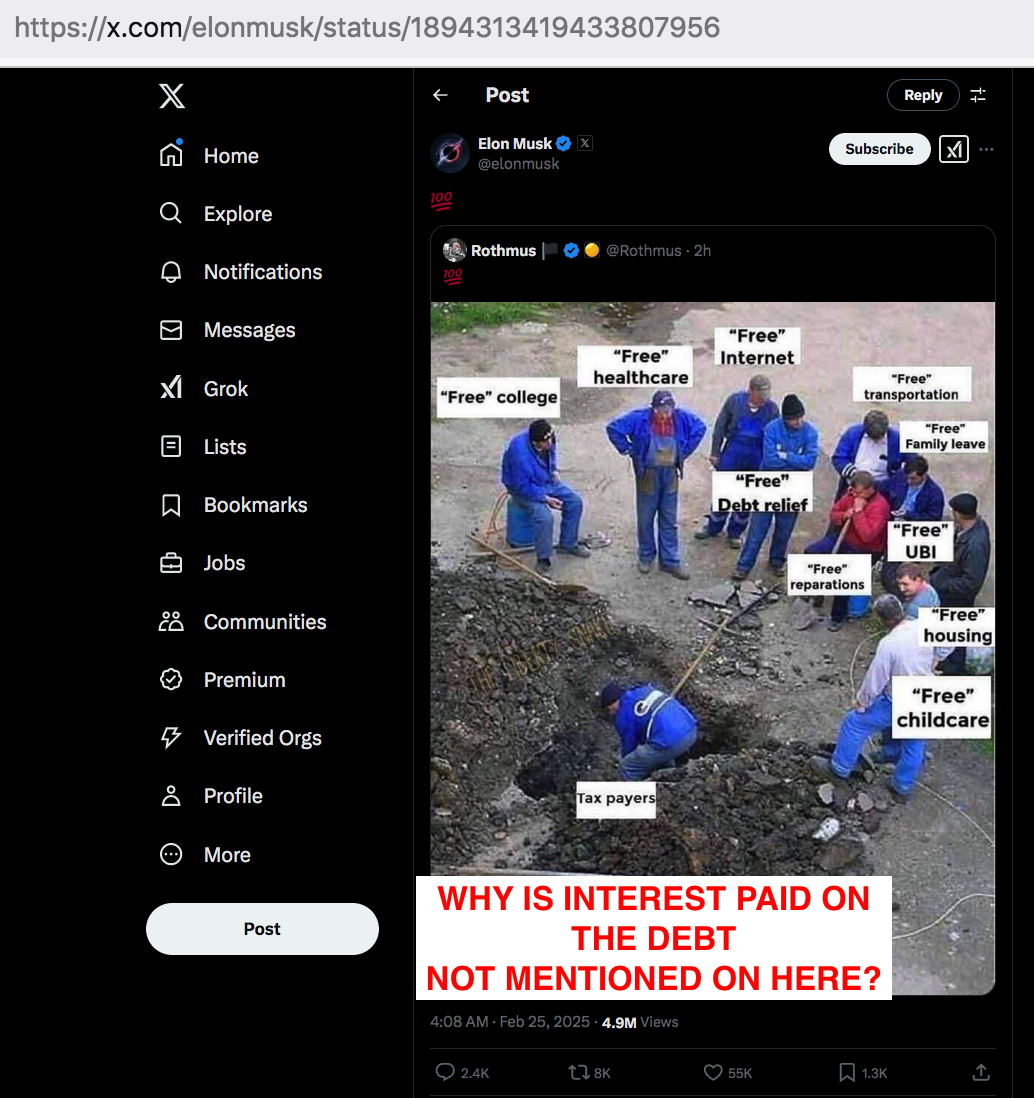Click the X logo icon

172,96
